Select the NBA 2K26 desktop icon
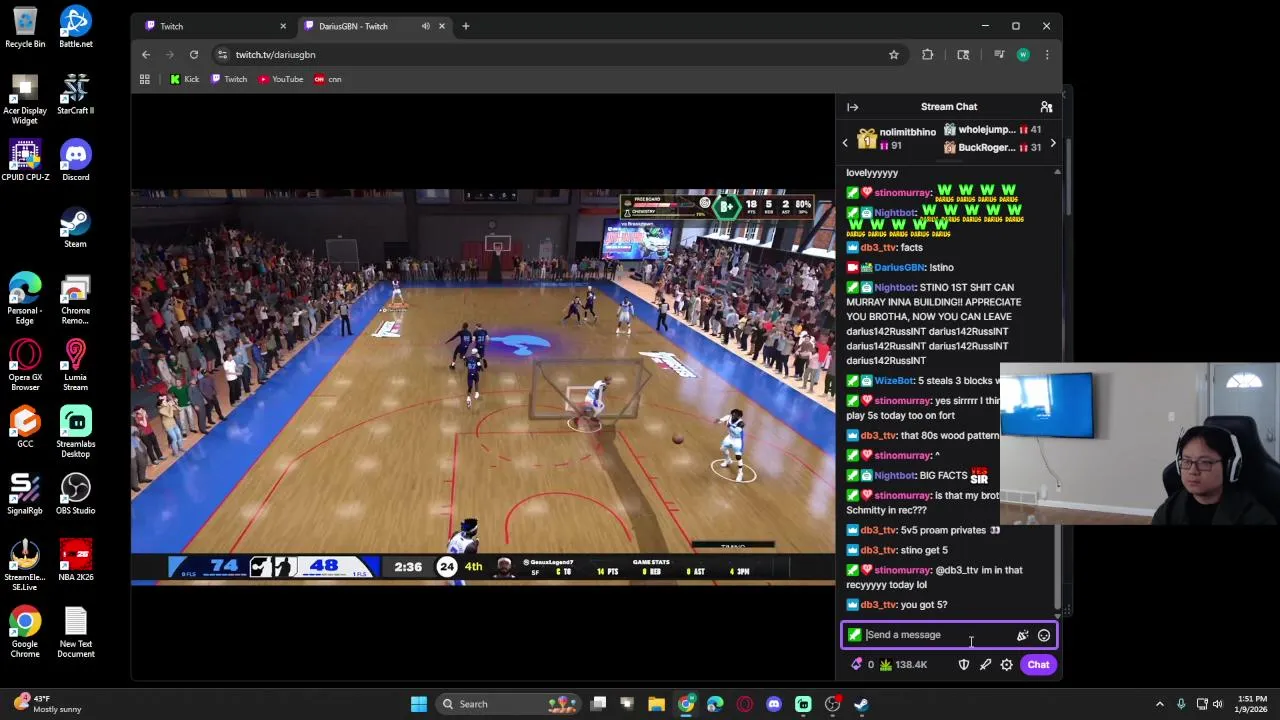Screen dimensions: 1280x720 pos(76,561)
